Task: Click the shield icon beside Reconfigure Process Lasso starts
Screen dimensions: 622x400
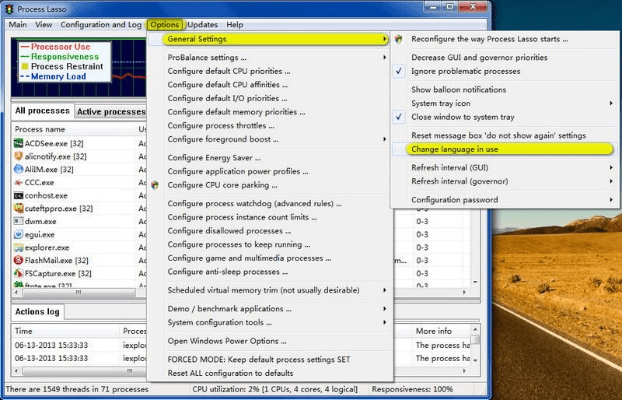Action: pyautogui.click(x=399, y=39)
